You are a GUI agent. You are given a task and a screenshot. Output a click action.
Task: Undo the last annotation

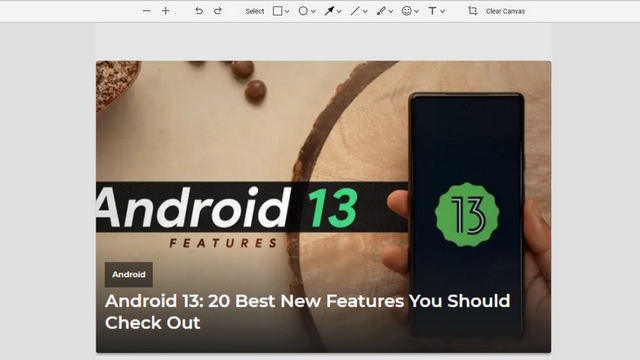[x=199, y=11]
